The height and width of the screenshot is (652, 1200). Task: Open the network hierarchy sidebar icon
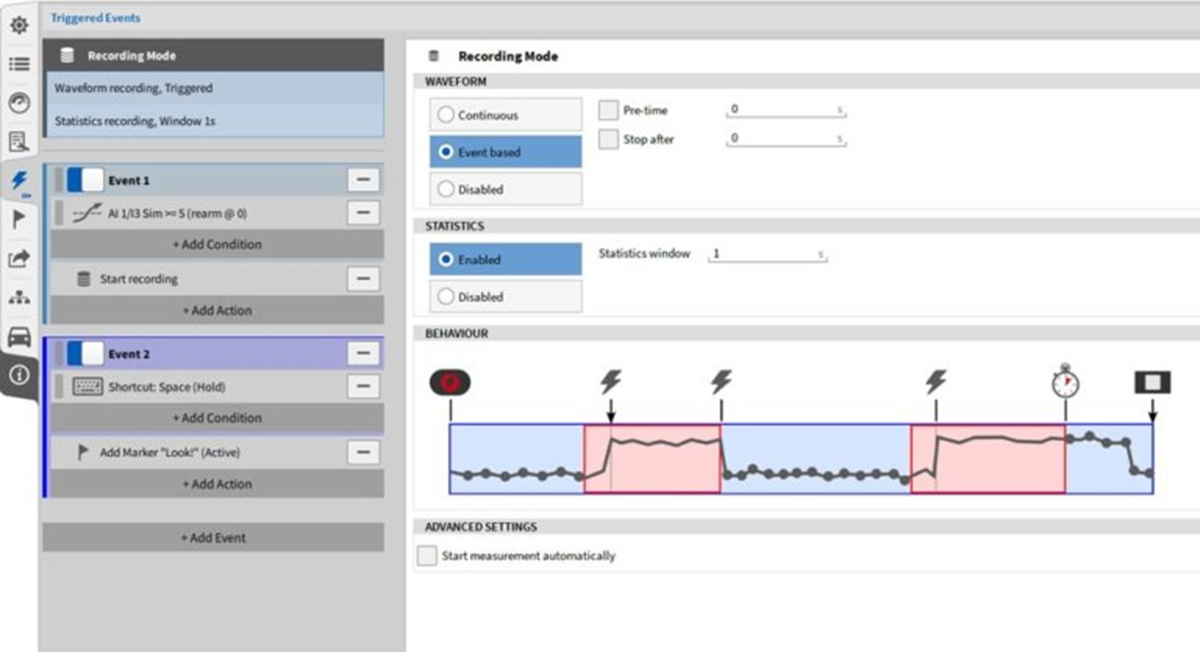pyautogui.click(x=19, y=297)
